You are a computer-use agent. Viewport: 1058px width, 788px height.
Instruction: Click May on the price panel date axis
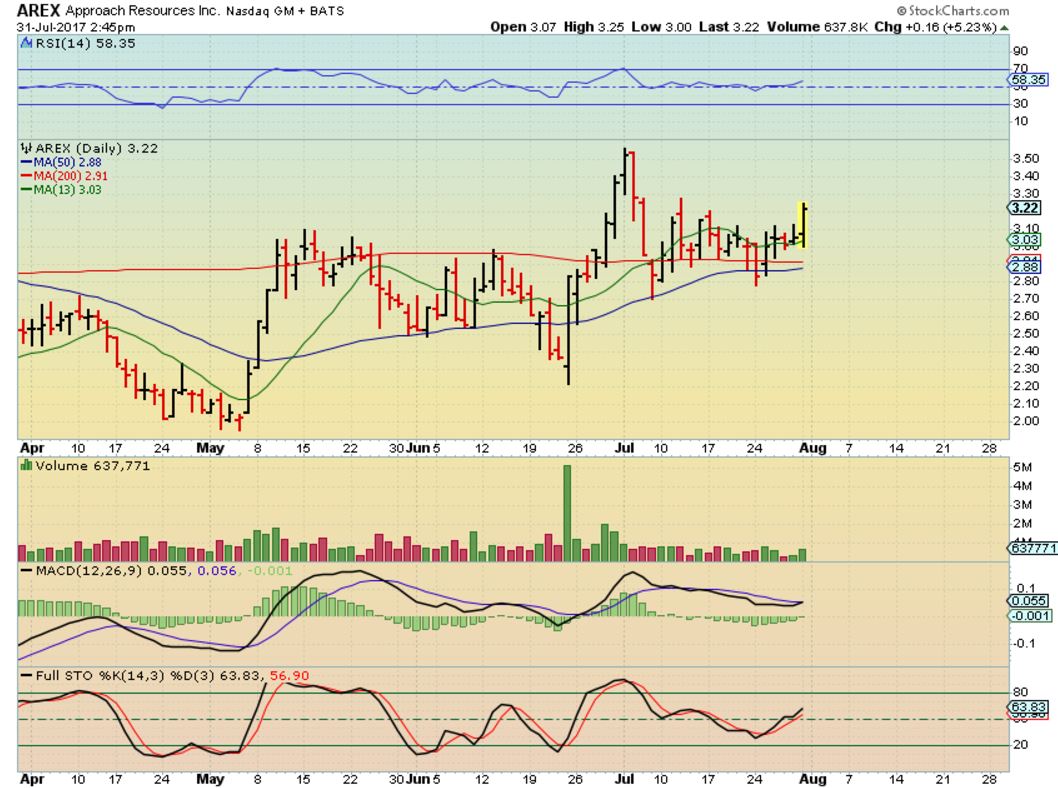tap(210, 448)
